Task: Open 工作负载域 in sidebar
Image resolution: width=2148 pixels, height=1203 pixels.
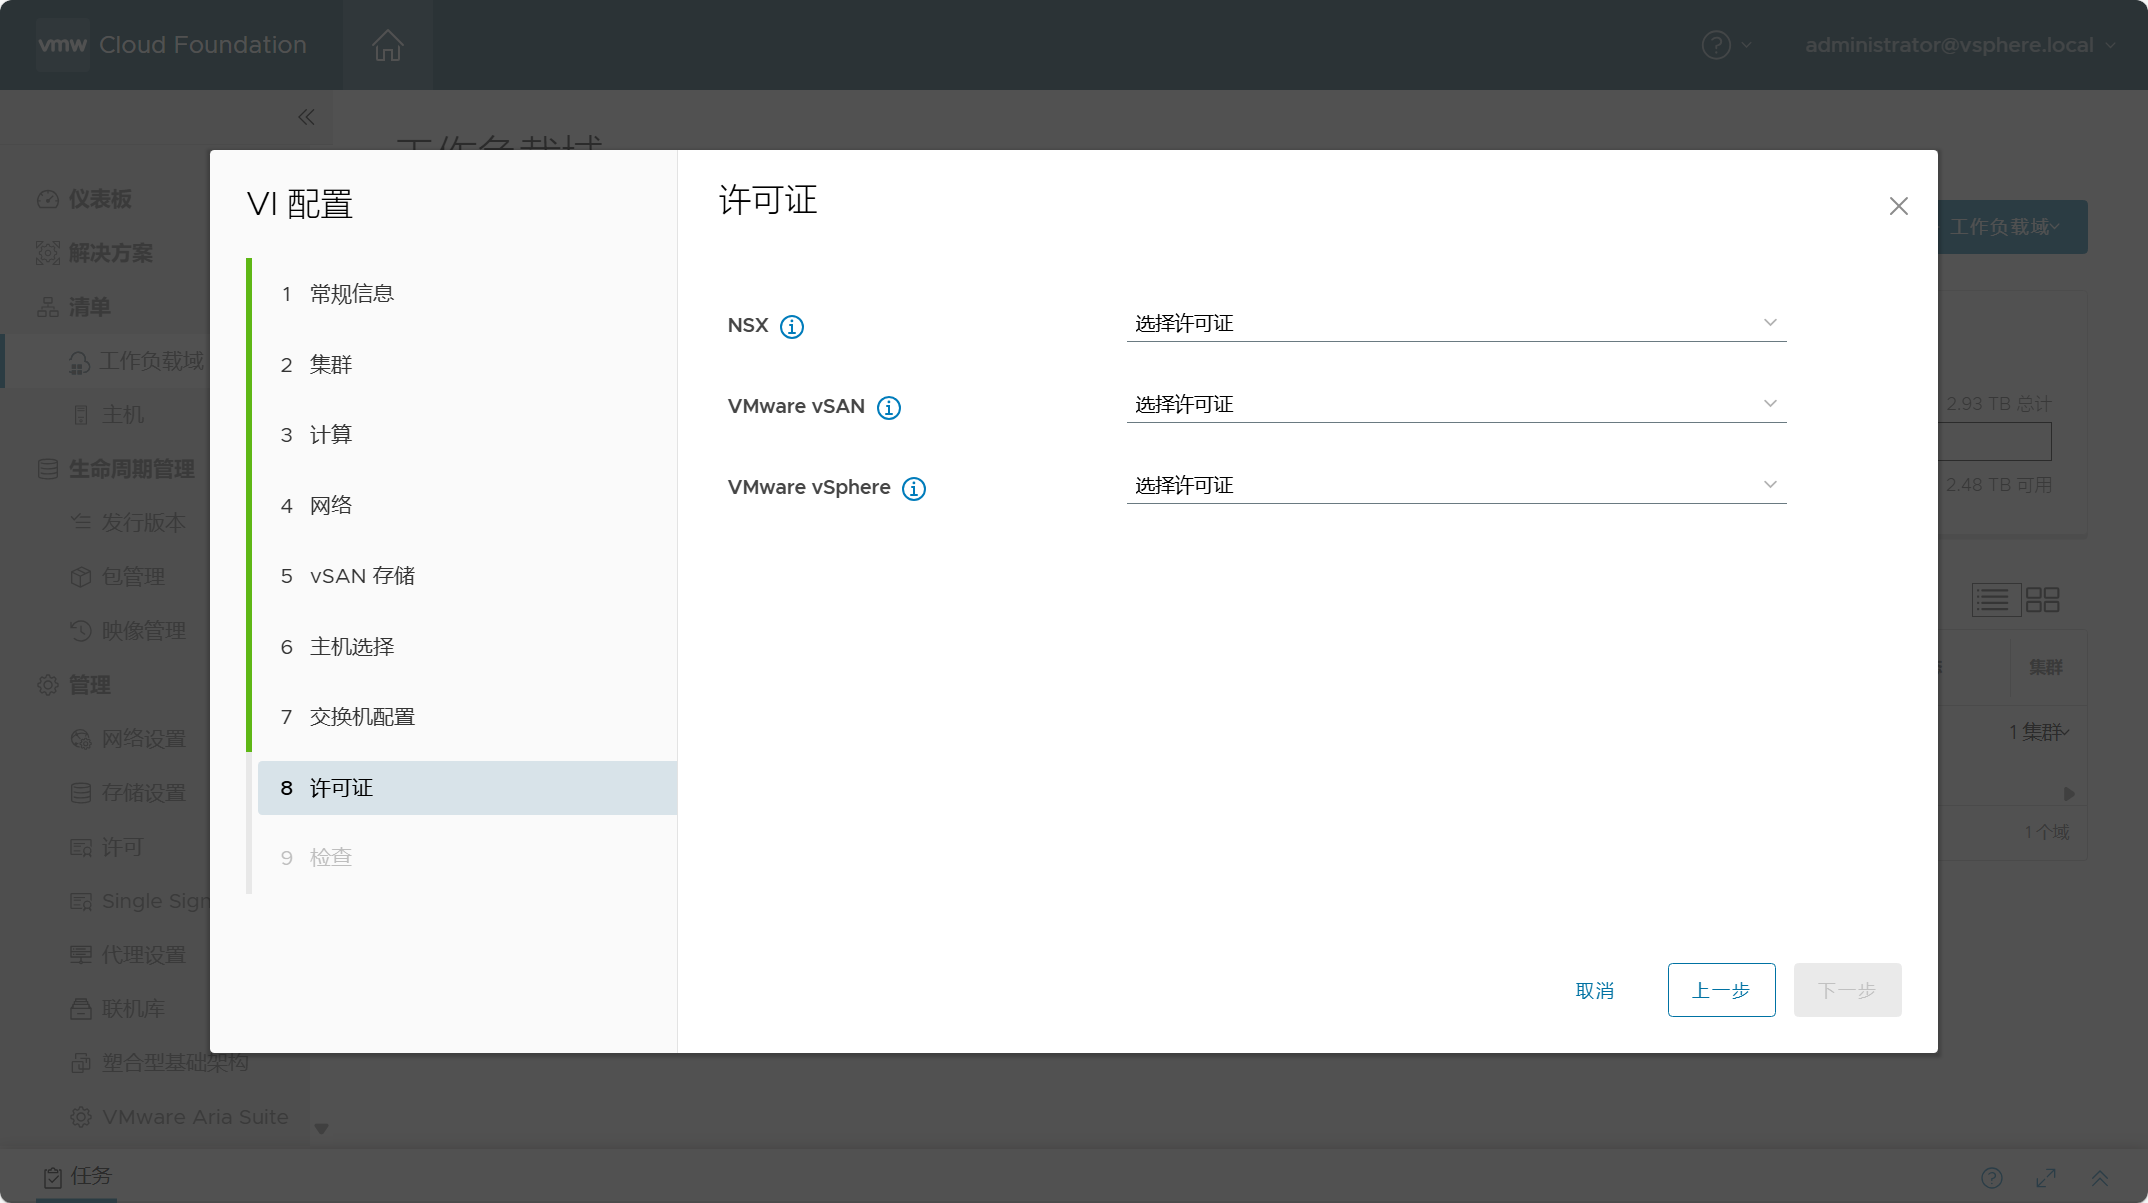Action: pyautogui.click(x=152, y=361)
